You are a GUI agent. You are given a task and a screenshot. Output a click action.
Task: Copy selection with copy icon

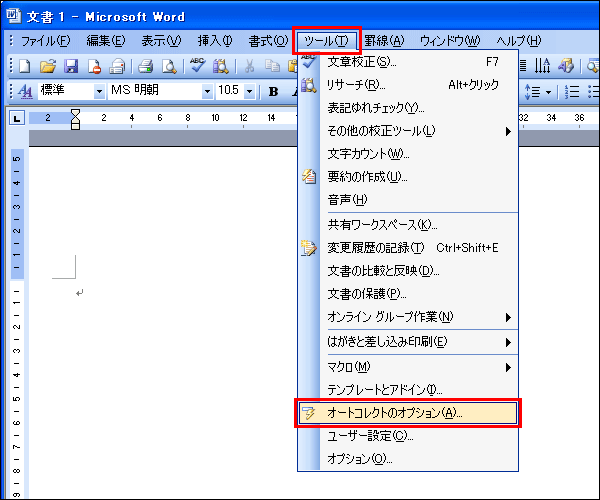click(272, 66)
